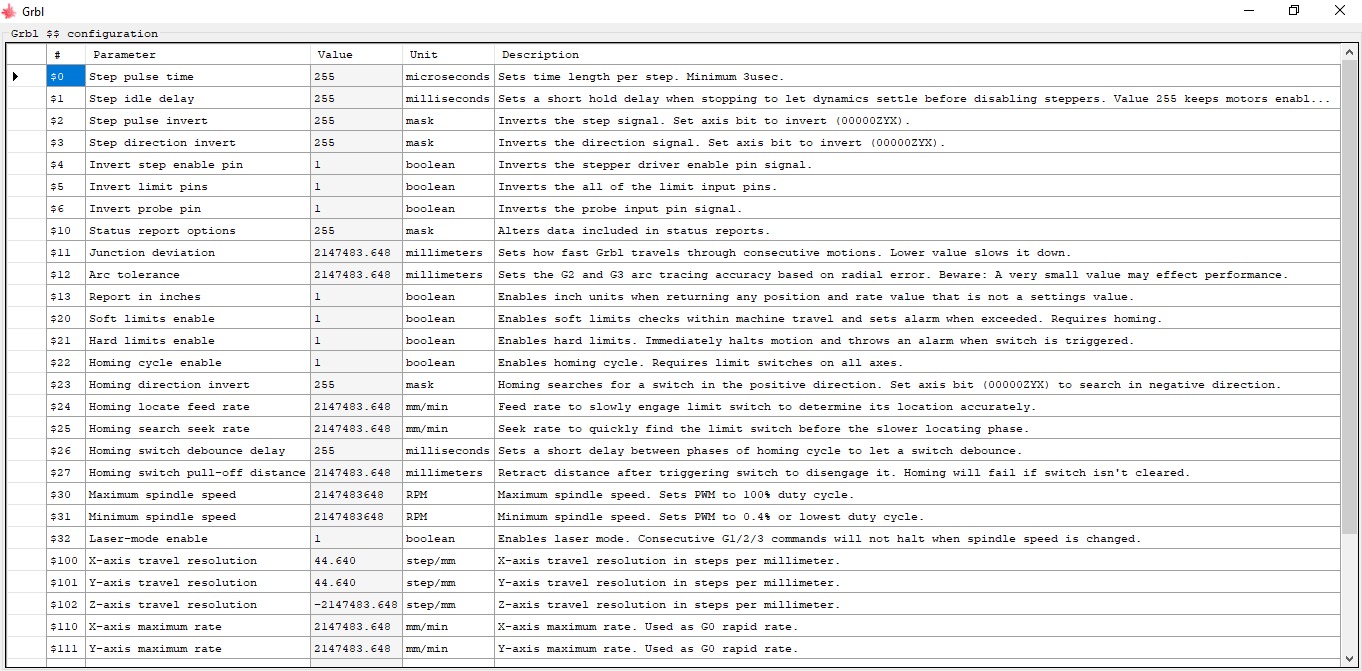Edit the Step idle delay value
The image size is (1362, 671).
[356, 99]
